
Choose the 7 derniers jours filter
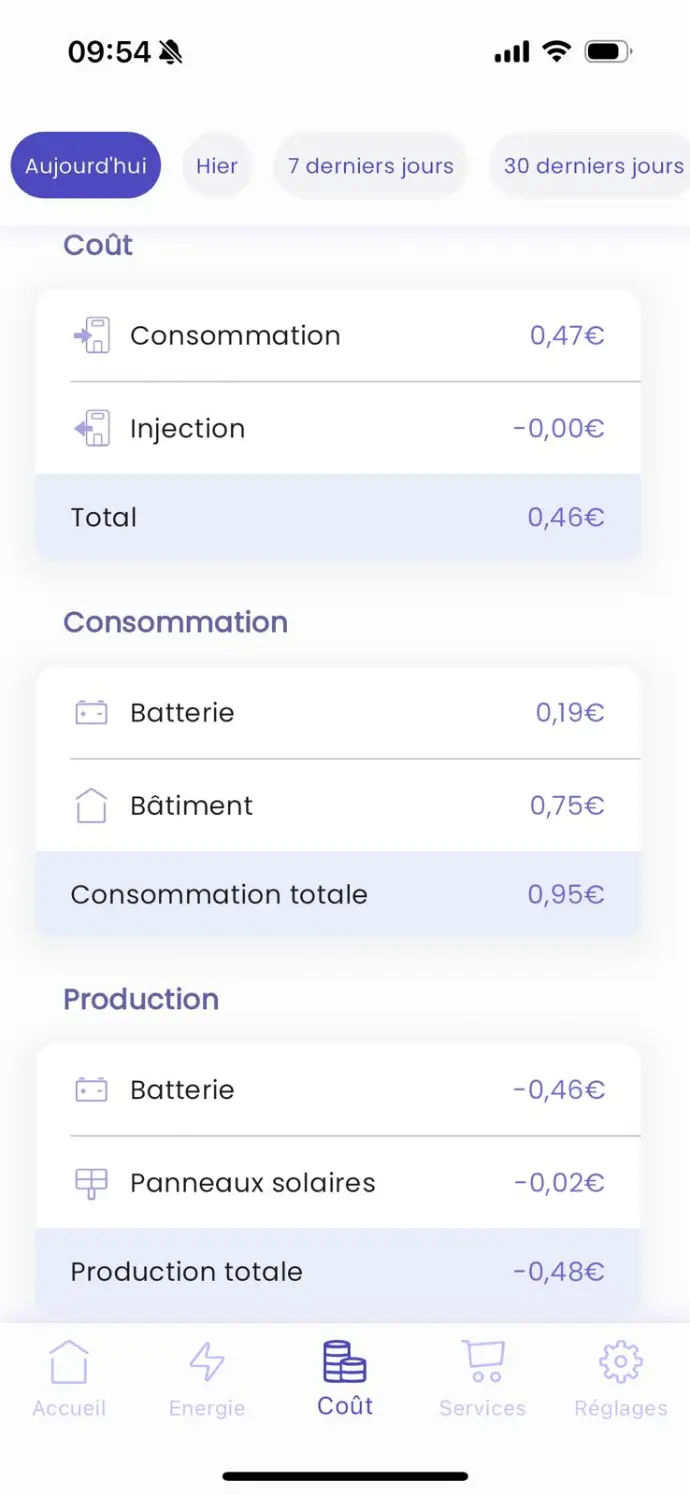[370, 166]
